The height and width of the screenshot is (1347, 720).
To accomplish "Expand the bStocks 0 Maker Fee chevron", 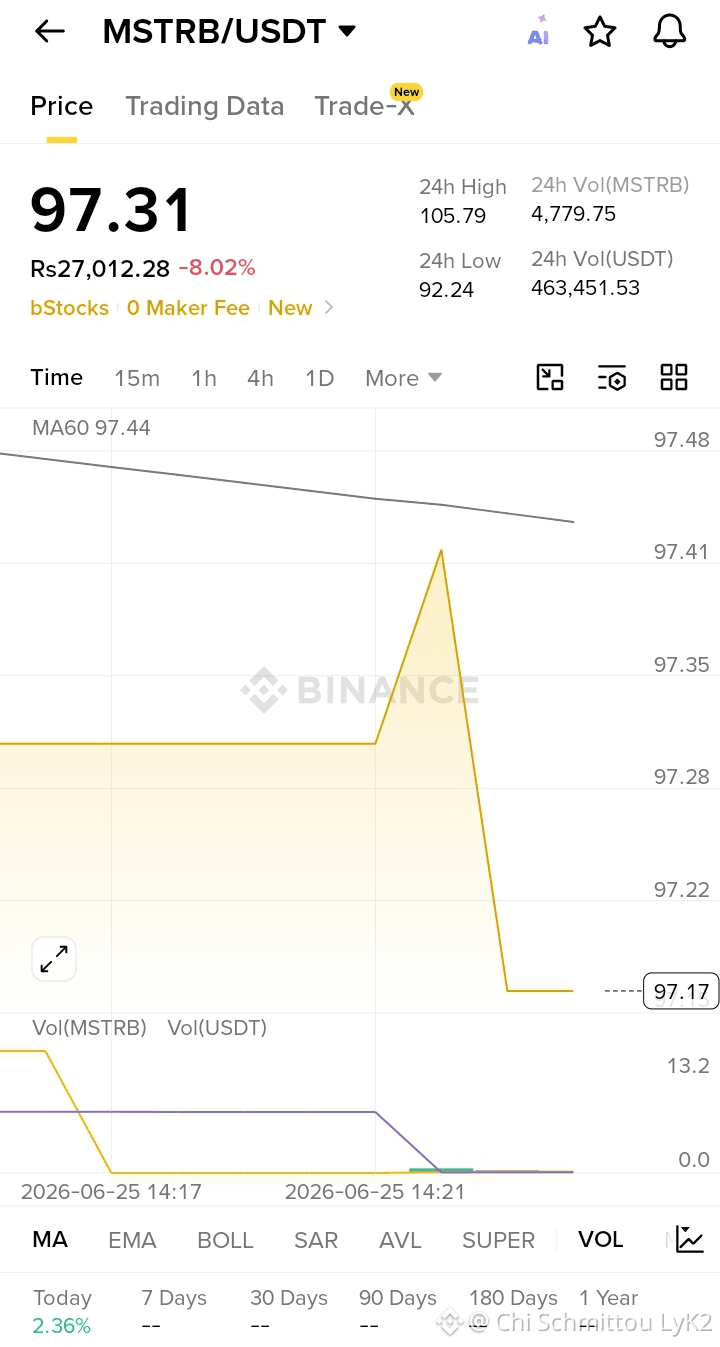I will point(329,308).
